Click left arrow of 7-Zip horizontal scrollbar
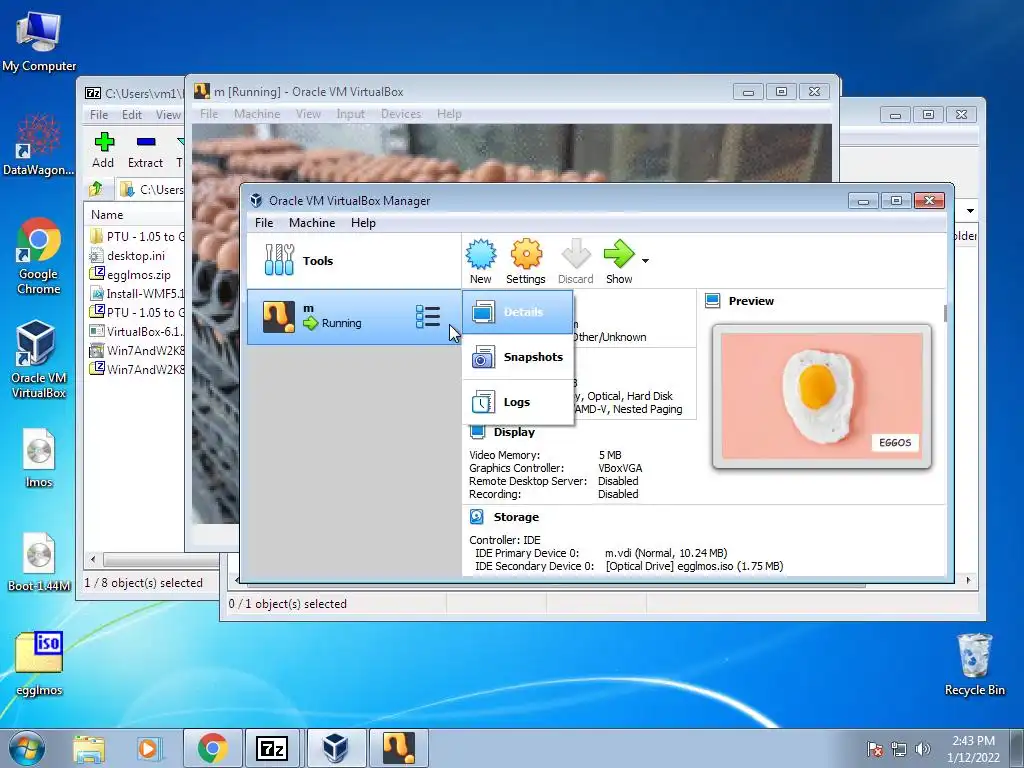Image resolution: width=1024 pixels, height=768 pixels. (93, 560)
